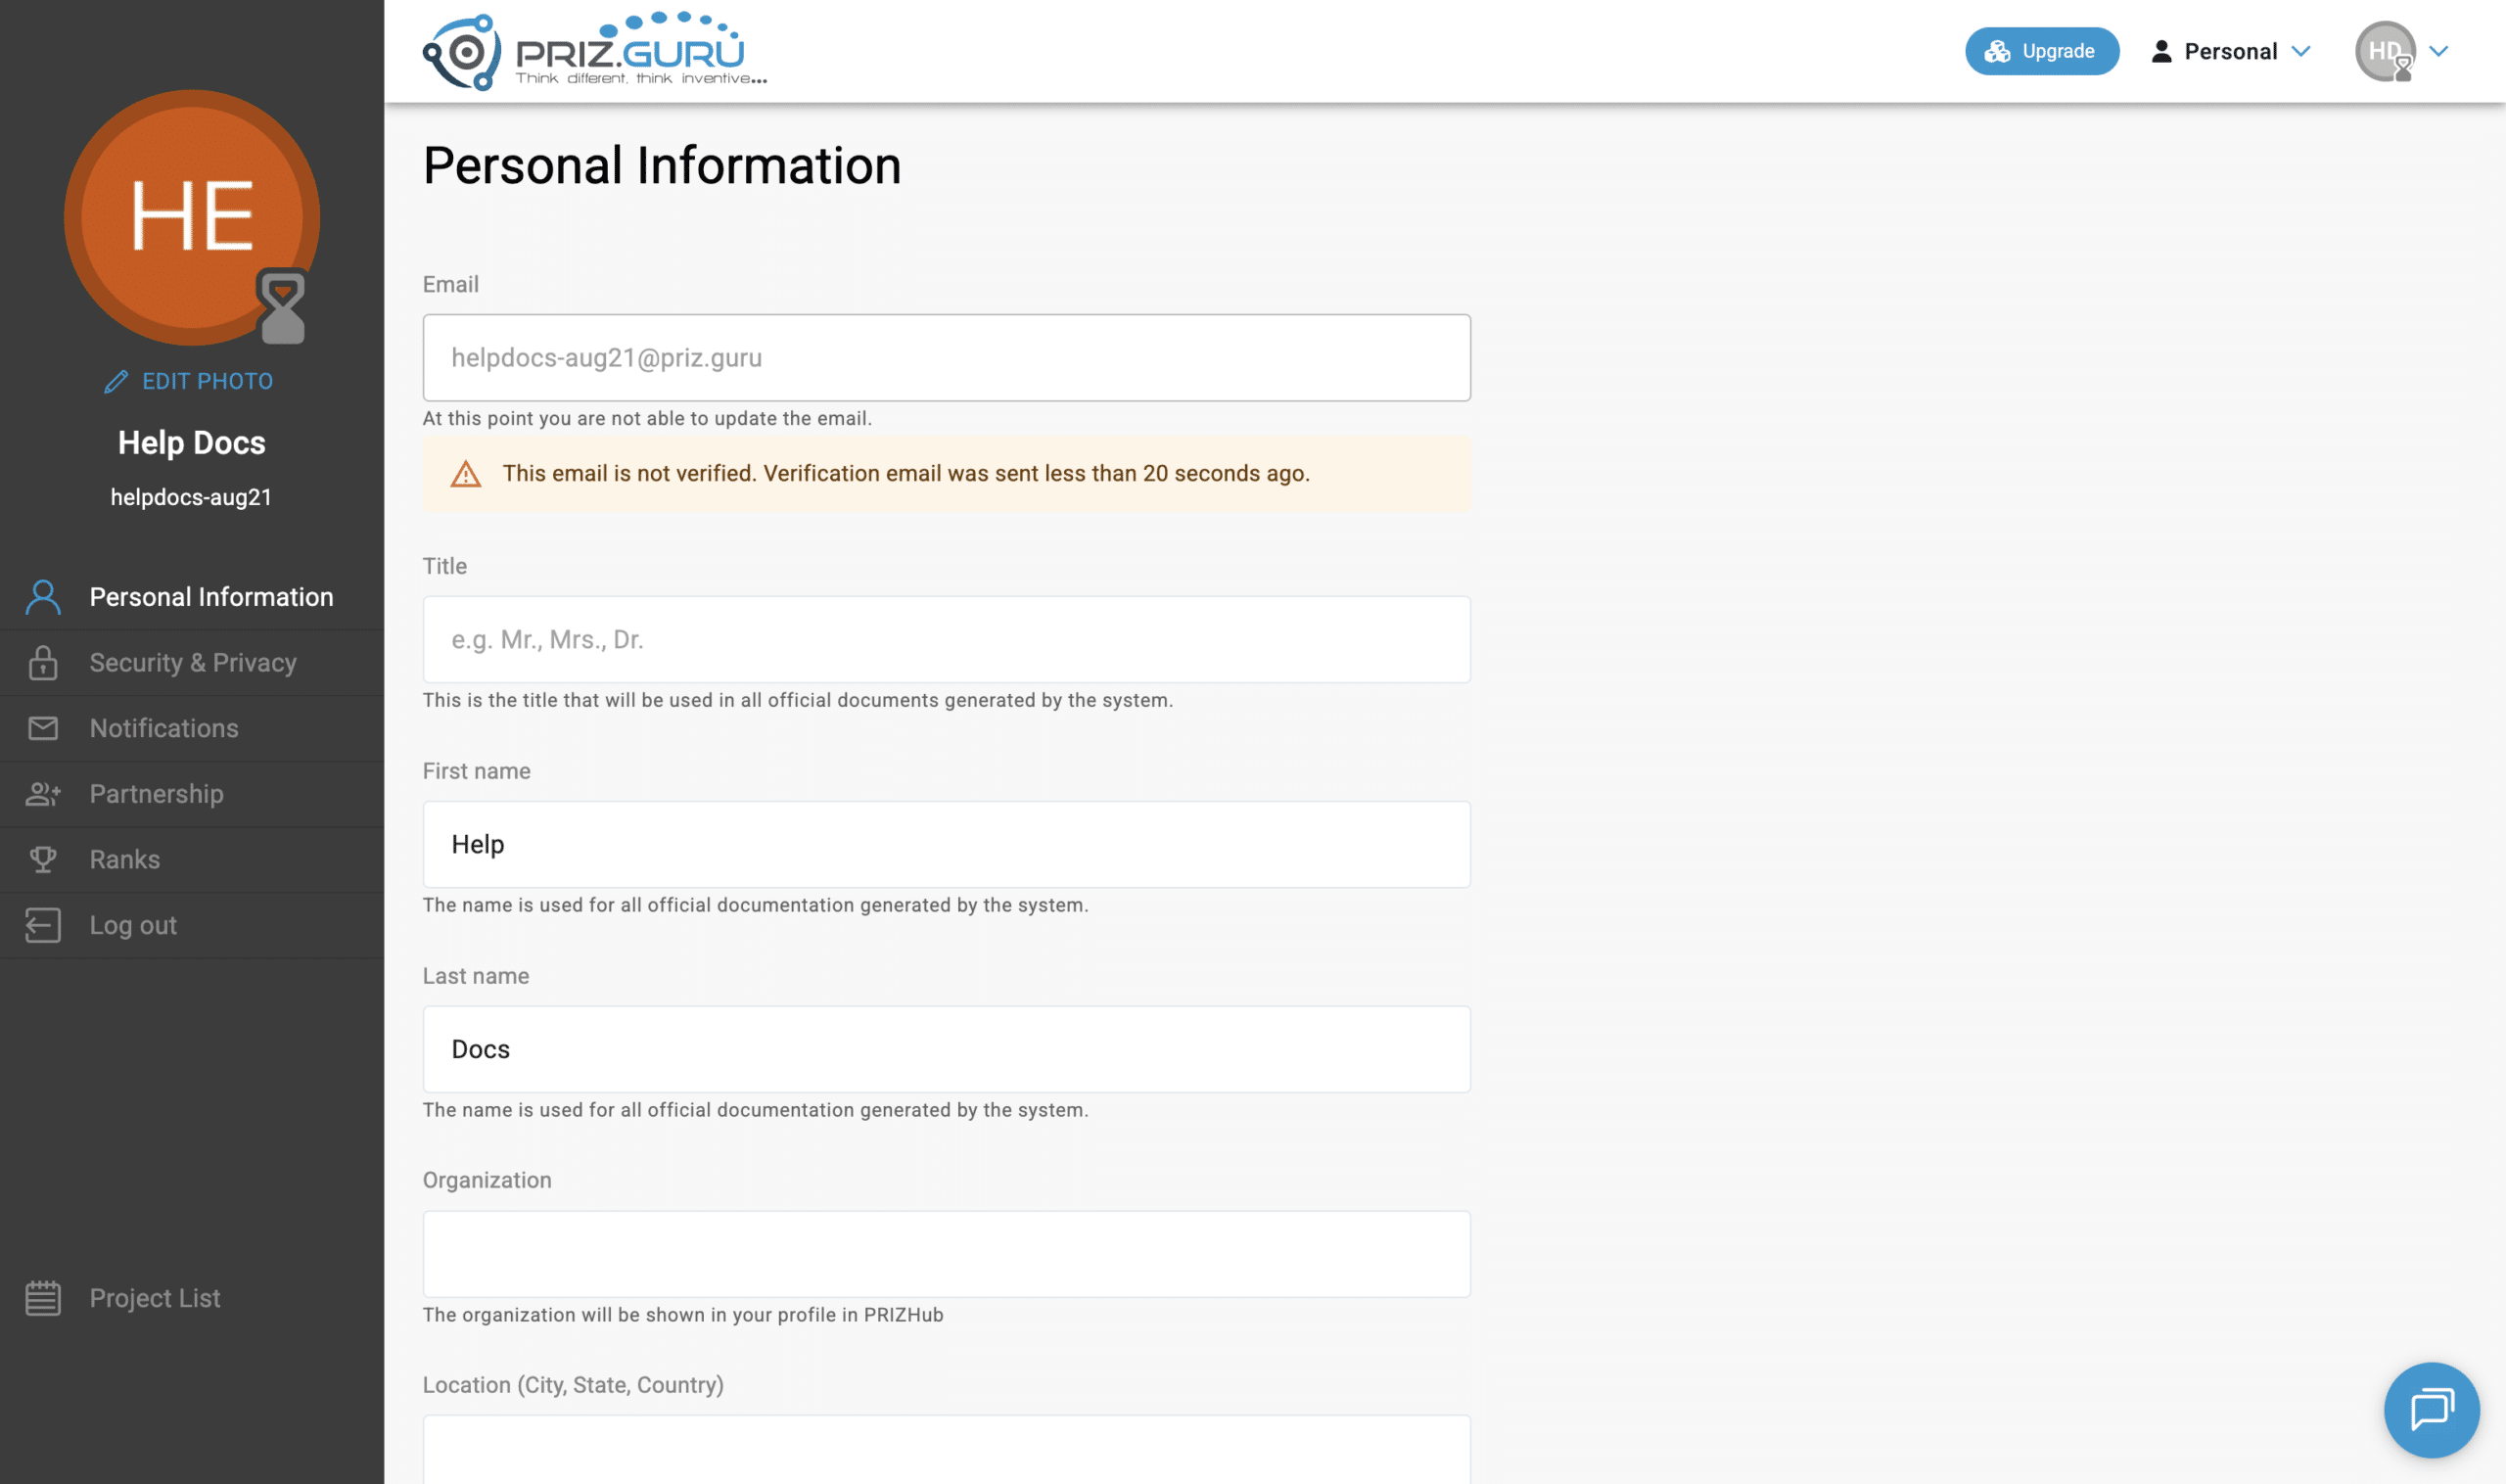This screenshot has width=2506, height=1484.
Task: Click the padlock icon in sidebar
Action: pos(43,662)
